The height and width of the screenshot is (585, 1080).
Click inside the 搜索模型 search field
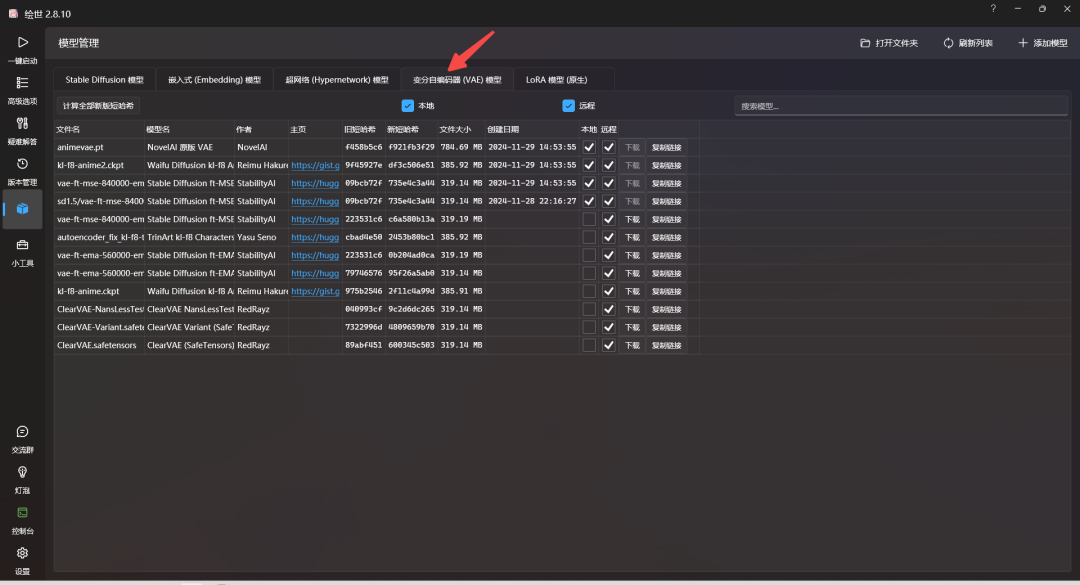point(900,104)
